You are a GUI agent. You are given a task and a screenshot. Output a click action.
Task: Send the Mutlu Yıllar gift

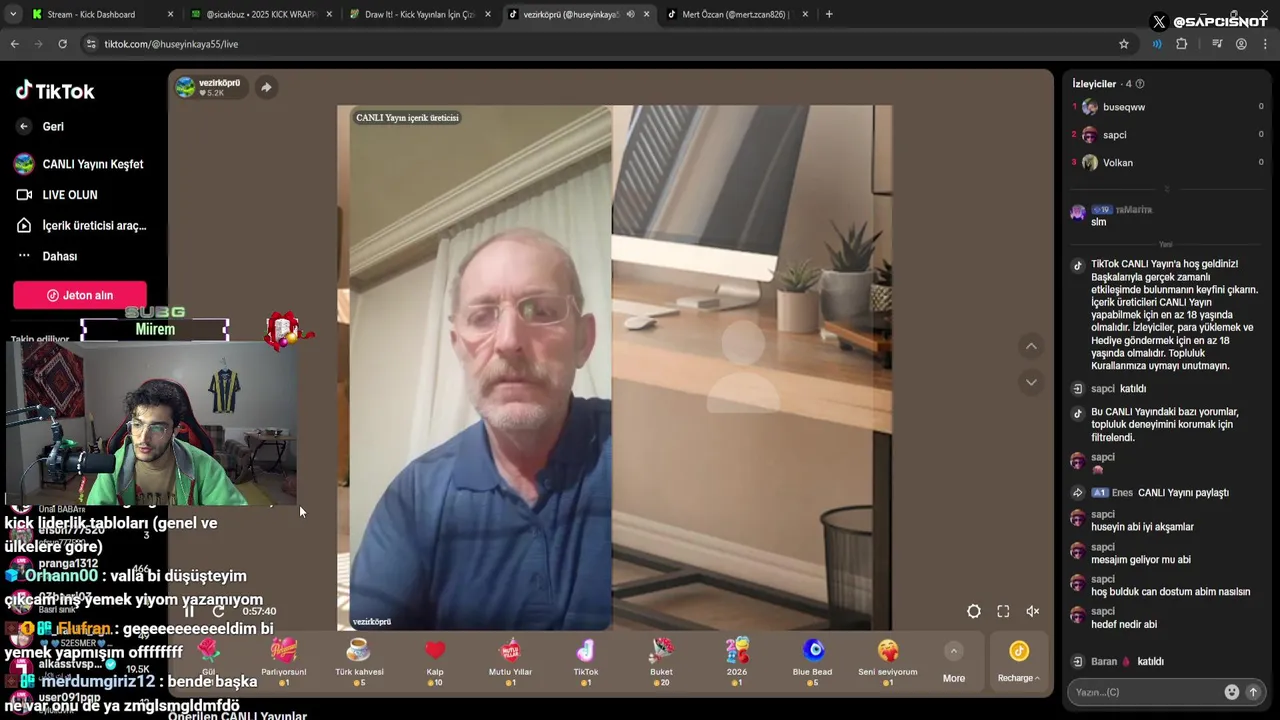(510, 660)
